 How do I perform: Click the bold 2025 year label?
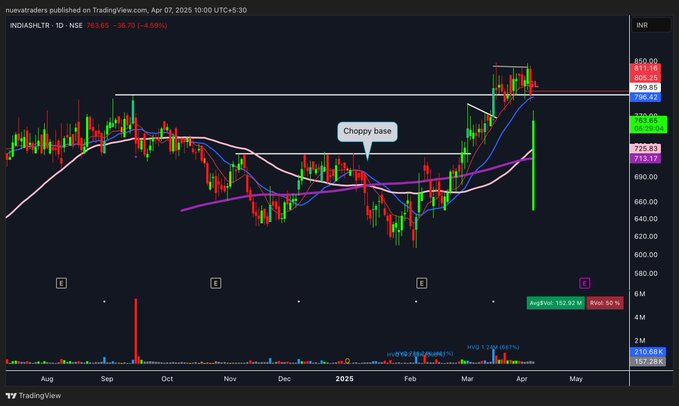[x=345, y=379]
